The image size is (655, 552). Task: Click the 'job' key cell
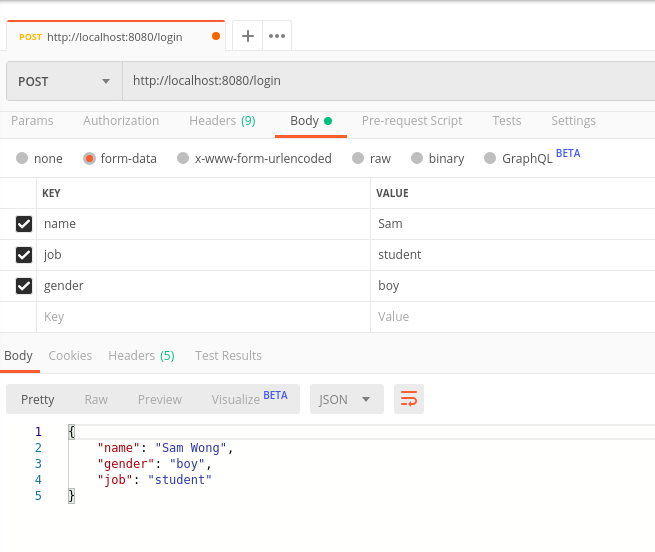click(203, 255)
